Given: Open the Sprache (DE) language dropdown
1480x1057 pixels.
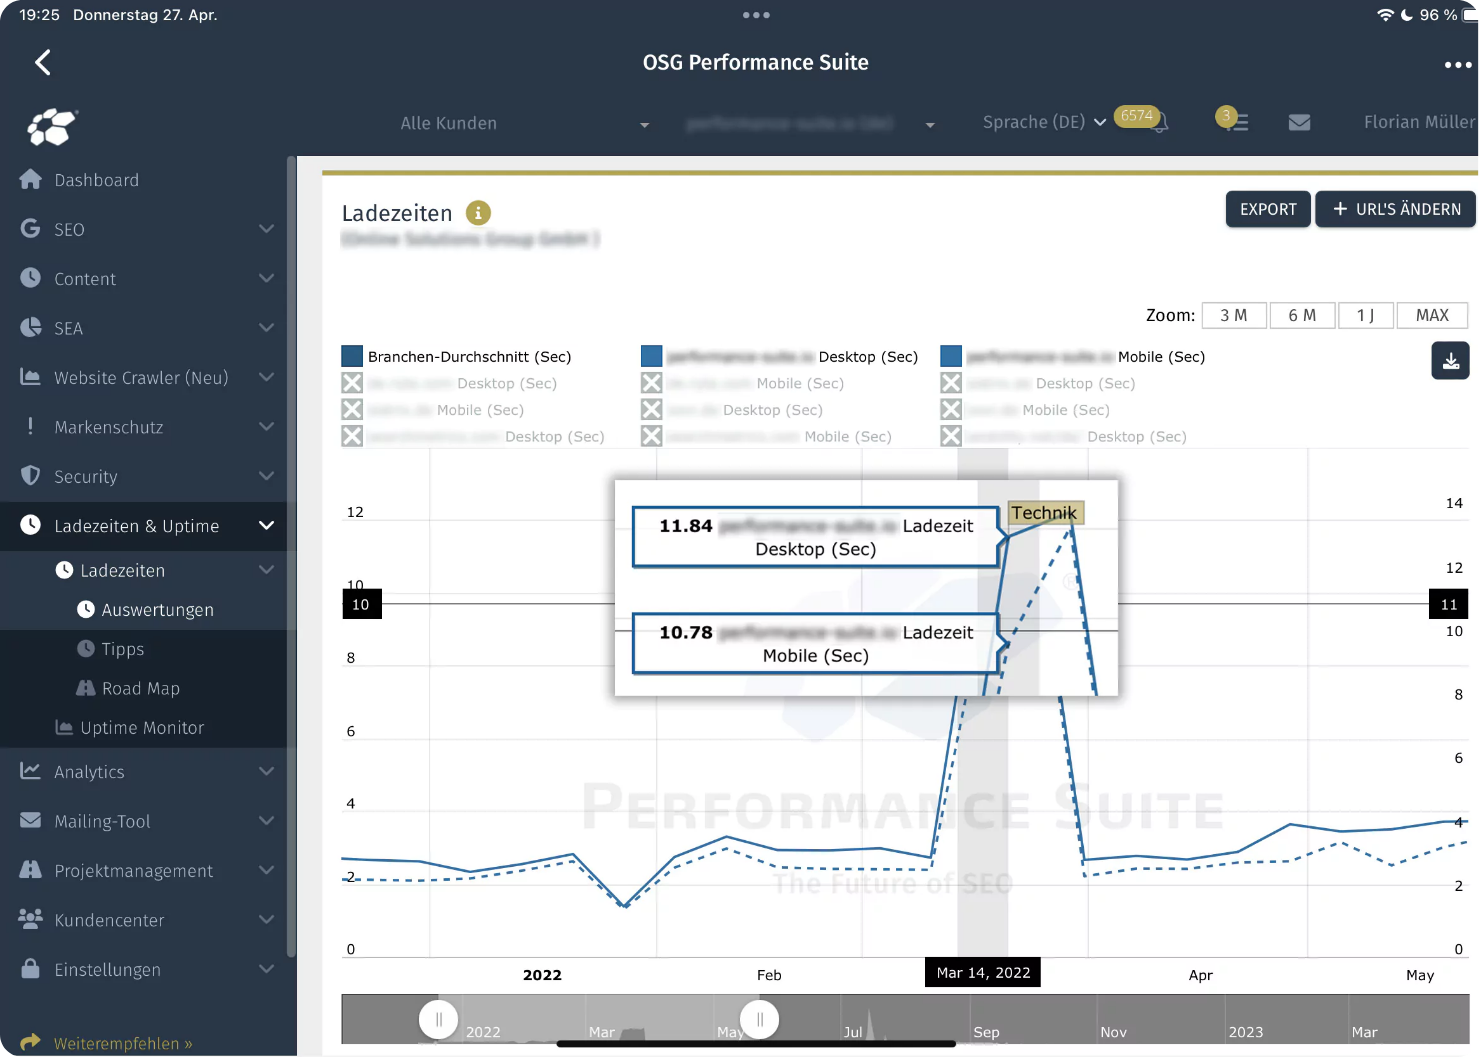Looking at the screenshot, I should pyautogui.click(x=1043, y=122).
